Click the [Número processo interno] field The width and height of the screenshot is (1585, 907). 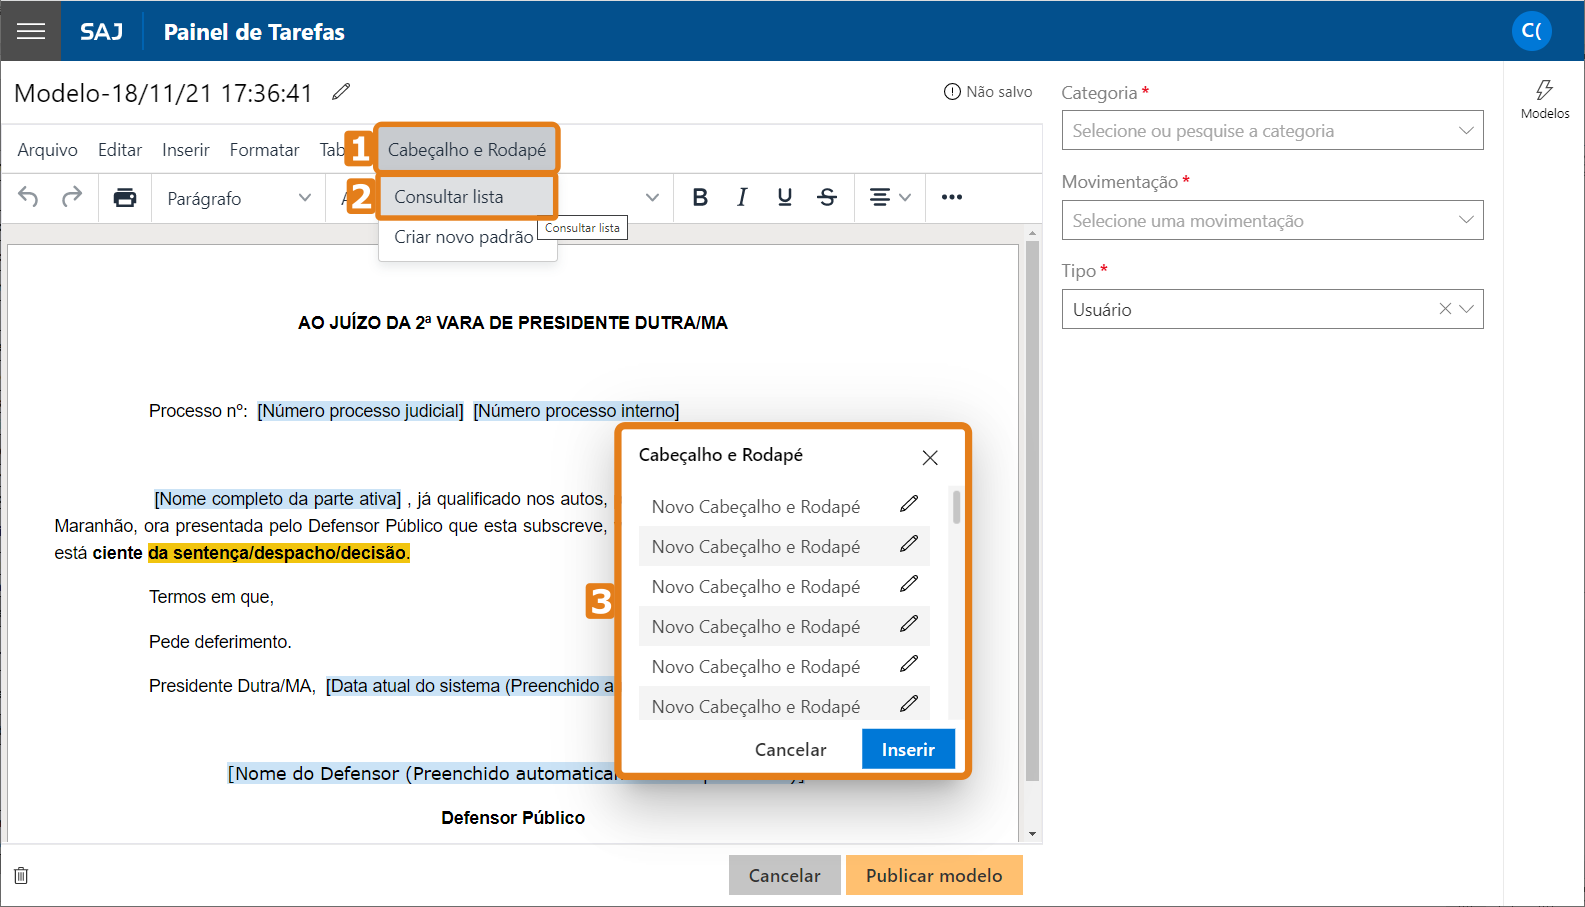[577, 411]
